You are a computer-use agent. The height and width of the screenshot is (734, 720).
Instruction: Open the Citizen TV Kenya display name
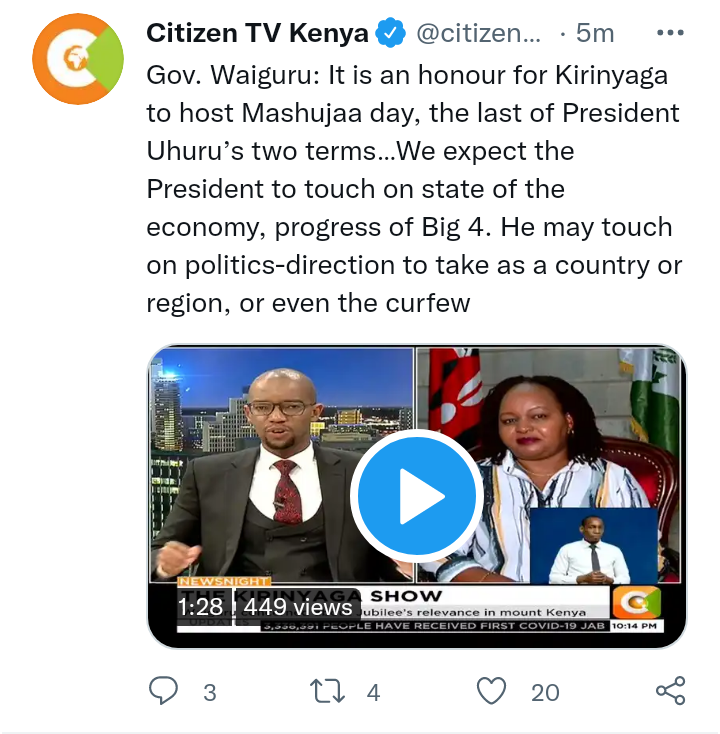click(257, 33)
